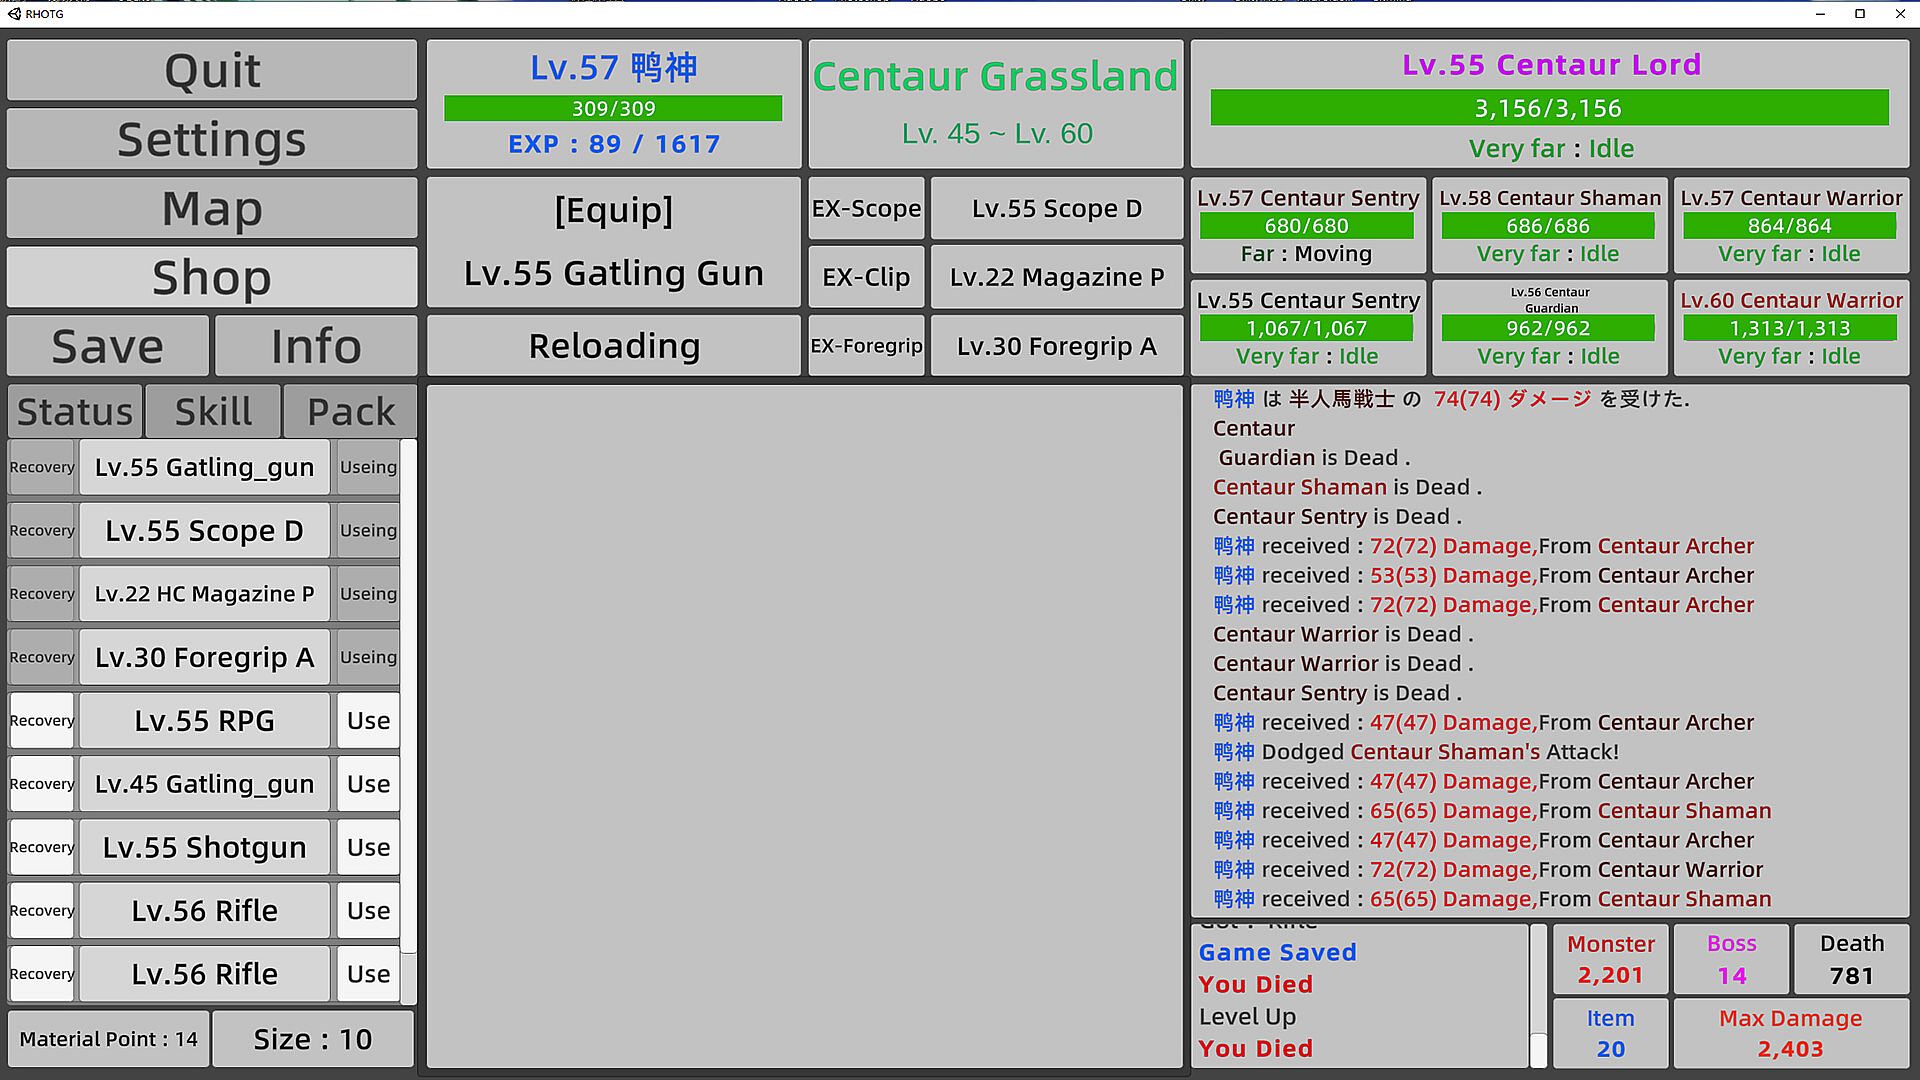Switch to the Status tab
The image size is (1920, 1080).
click(75, 412)
